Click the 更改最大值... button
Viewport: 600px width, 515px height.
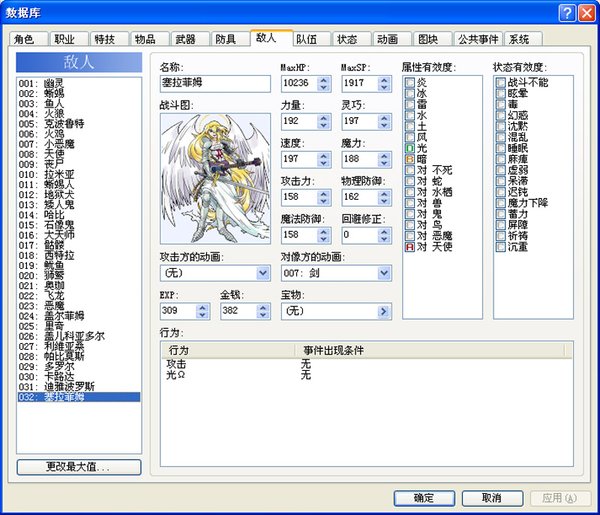78,467
